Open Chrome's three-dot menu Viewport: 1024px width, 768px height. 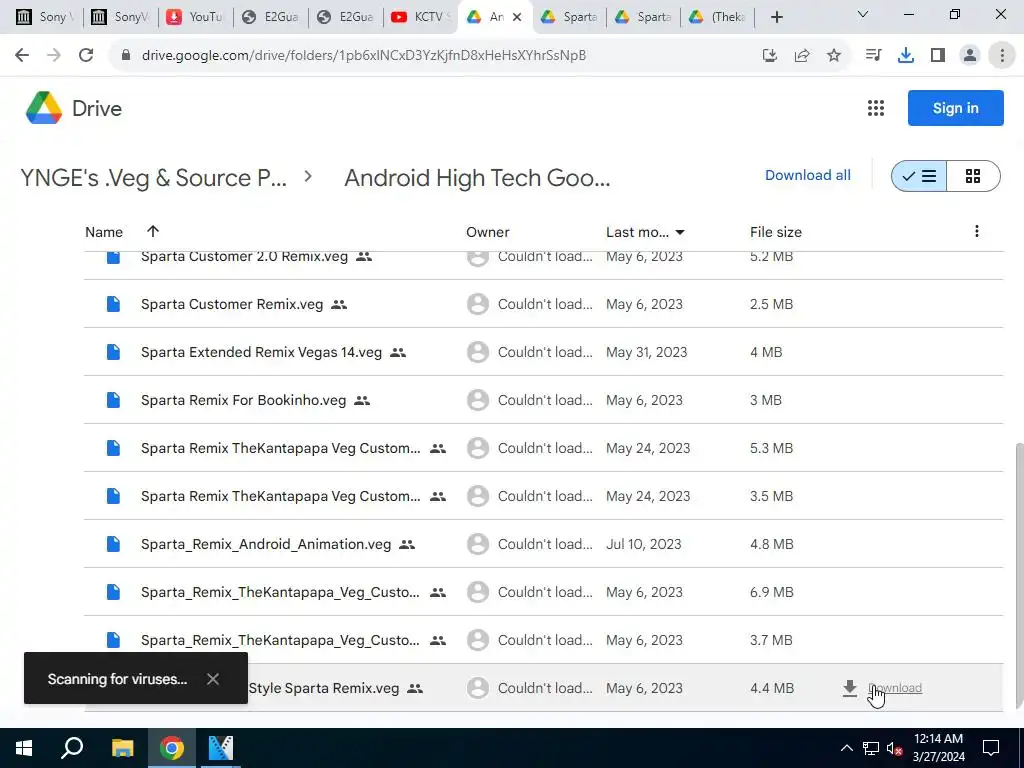point(1002,56)
